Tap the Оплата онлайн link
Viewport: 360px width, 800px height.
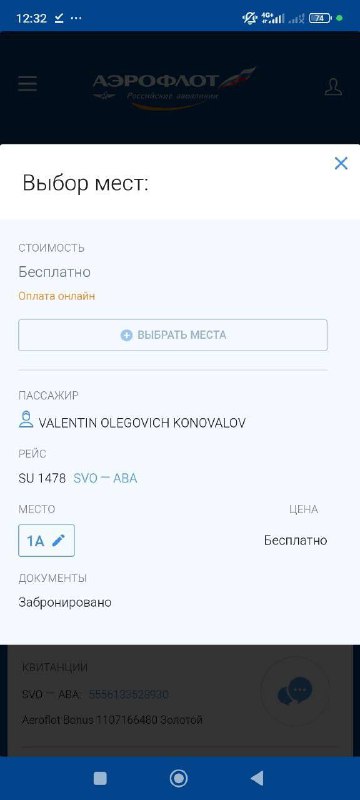57,296
